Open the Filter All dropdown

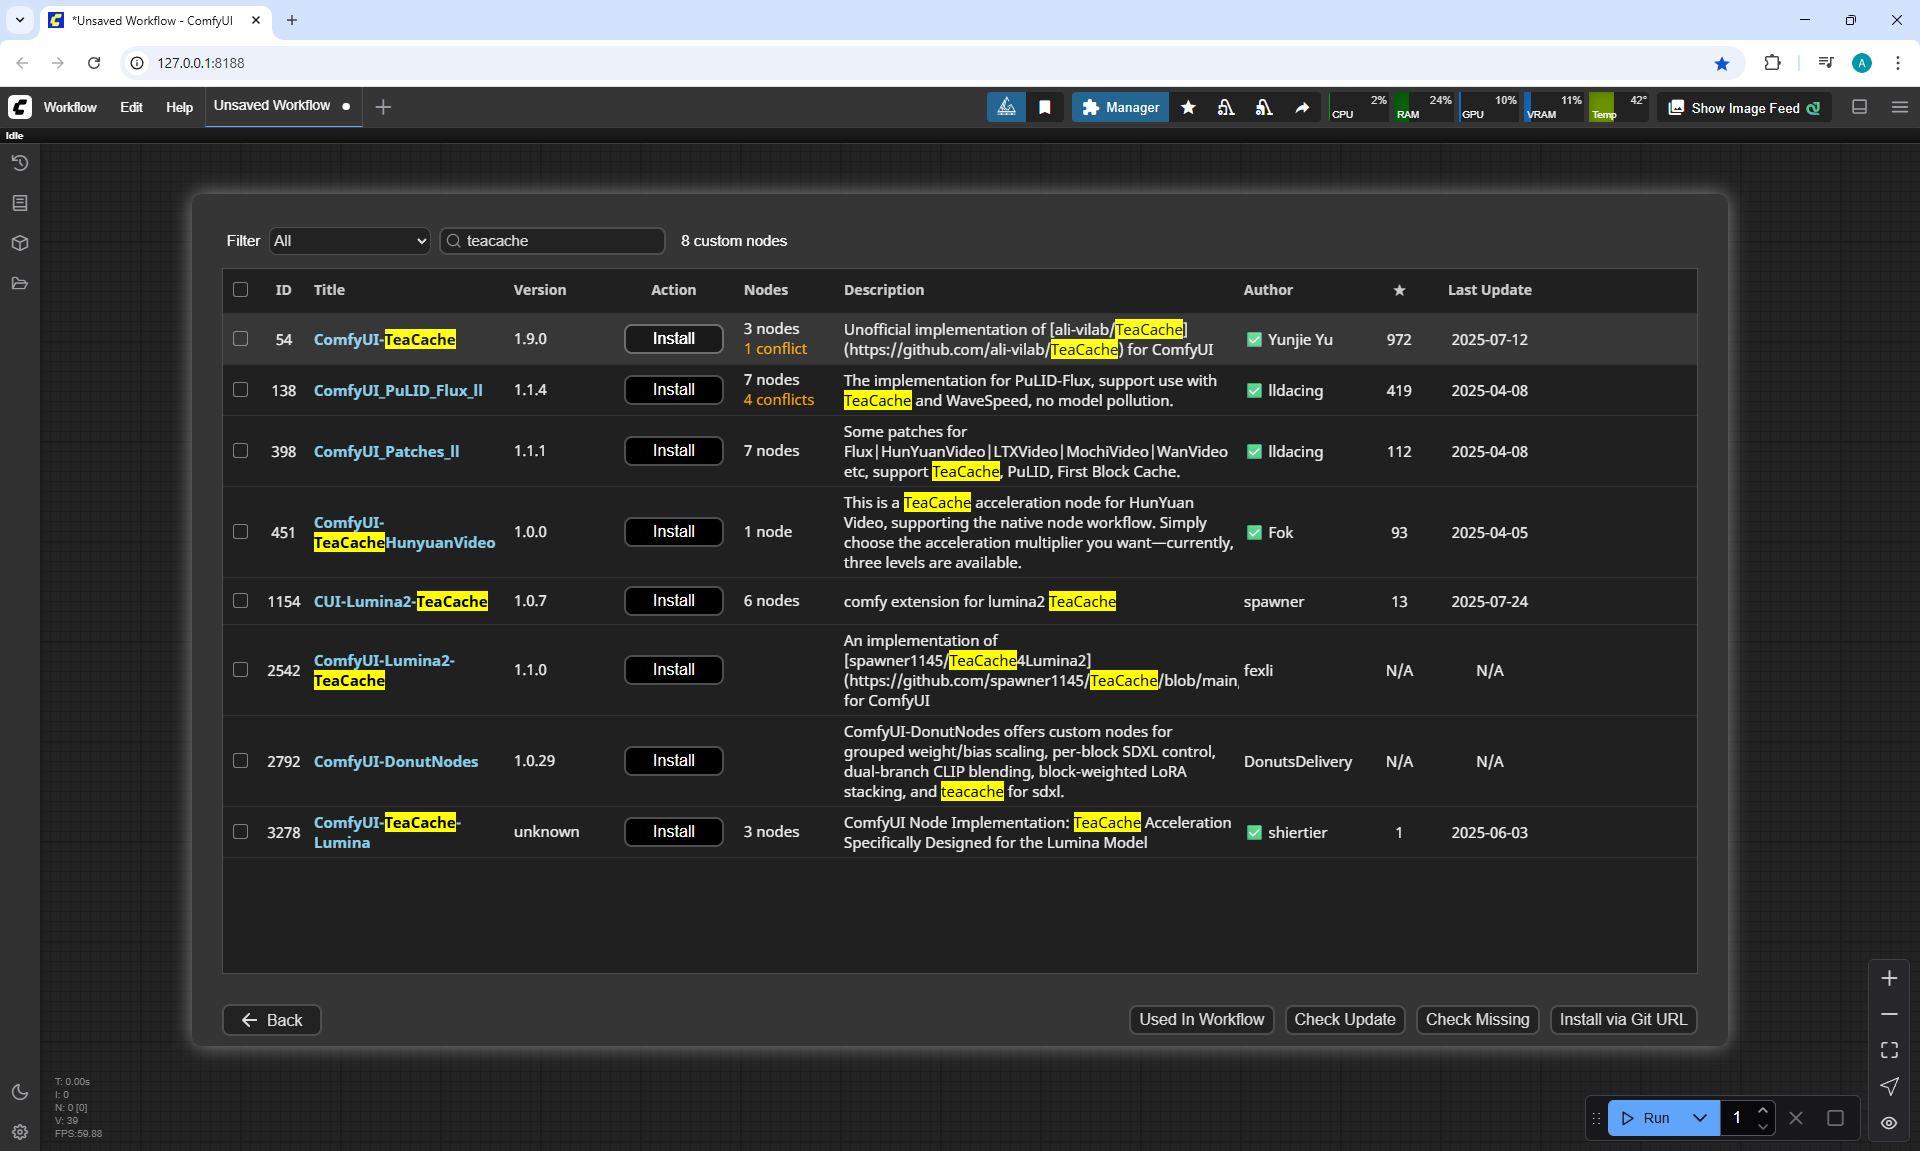[349, 241]
